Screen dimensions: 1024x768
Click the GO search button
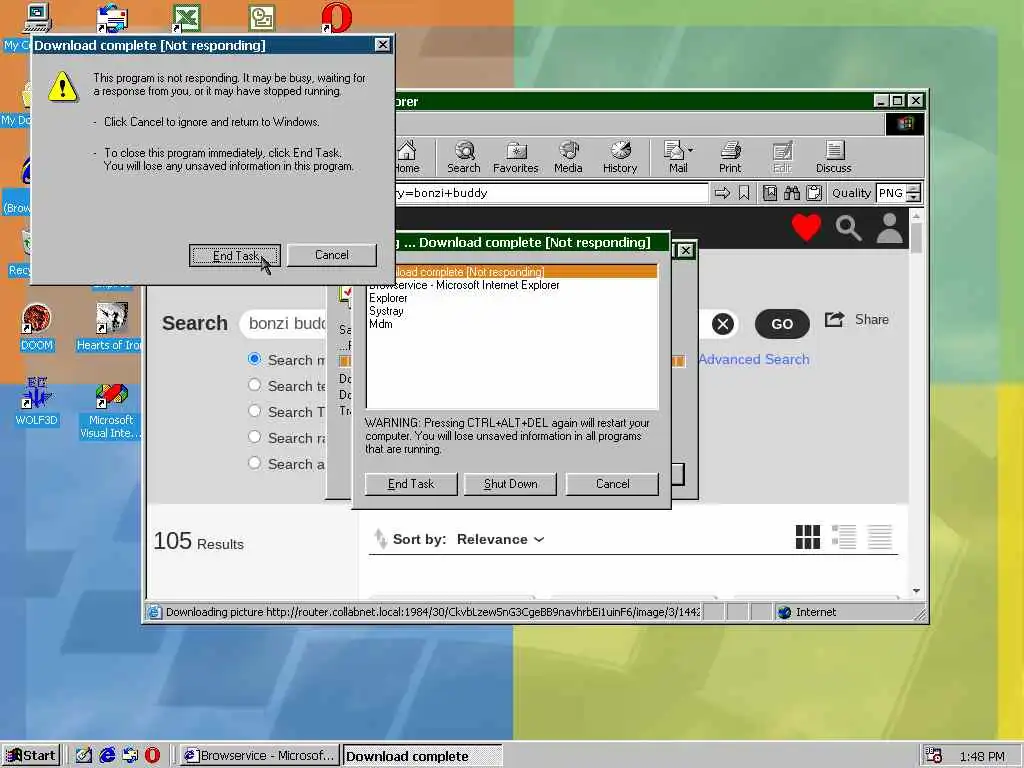pyautogui.click(x=782, y=324)
